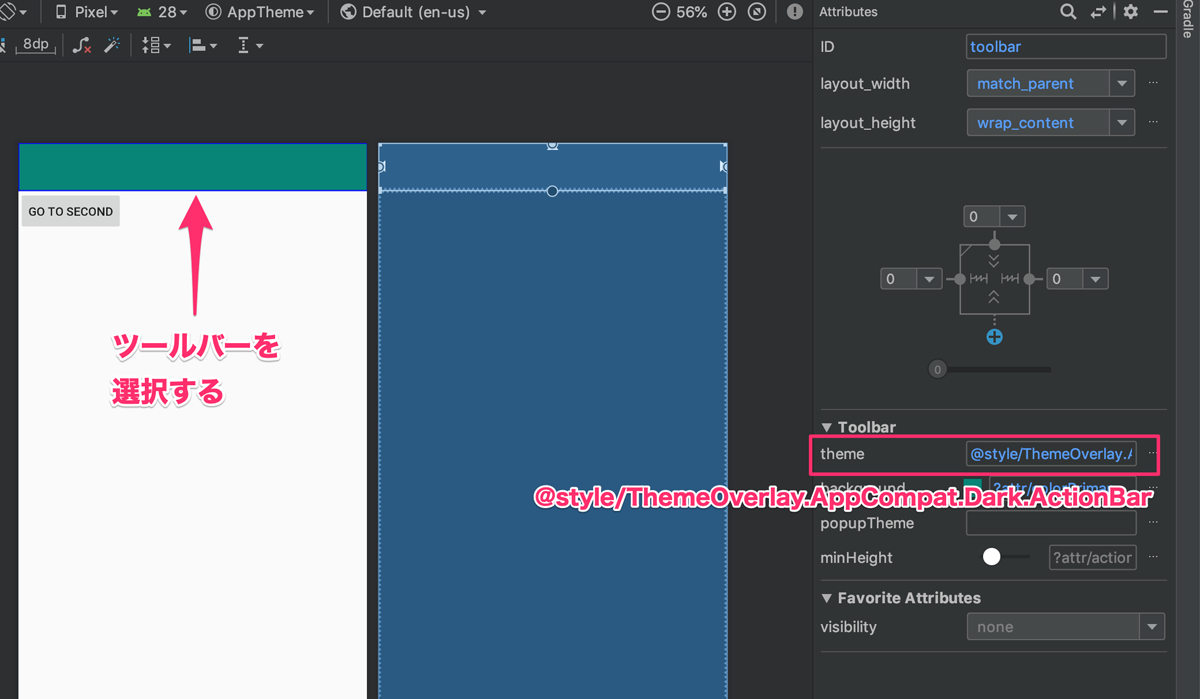Screen dimensions: 1200x699
Task: Collapse the Toolbar attributes section
Action: 826,427
